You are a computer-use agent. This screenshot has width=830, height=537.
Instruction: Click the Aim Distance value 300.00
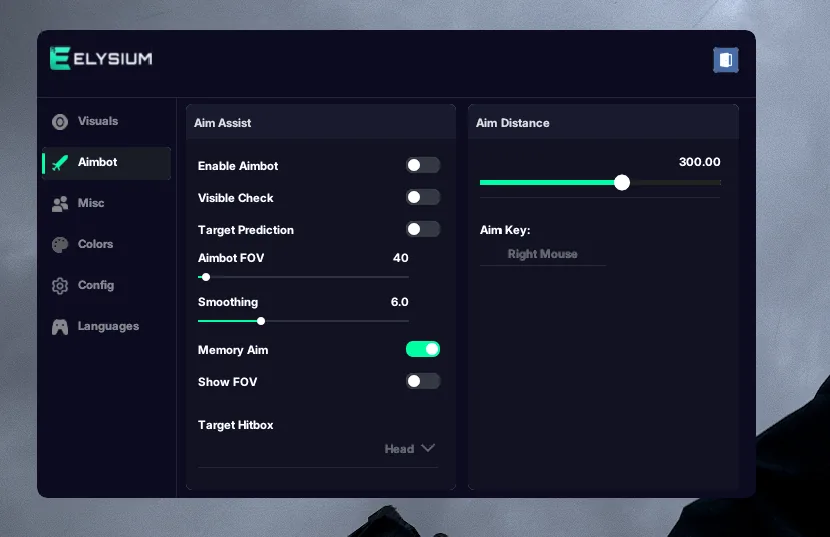tap(699, 162)
